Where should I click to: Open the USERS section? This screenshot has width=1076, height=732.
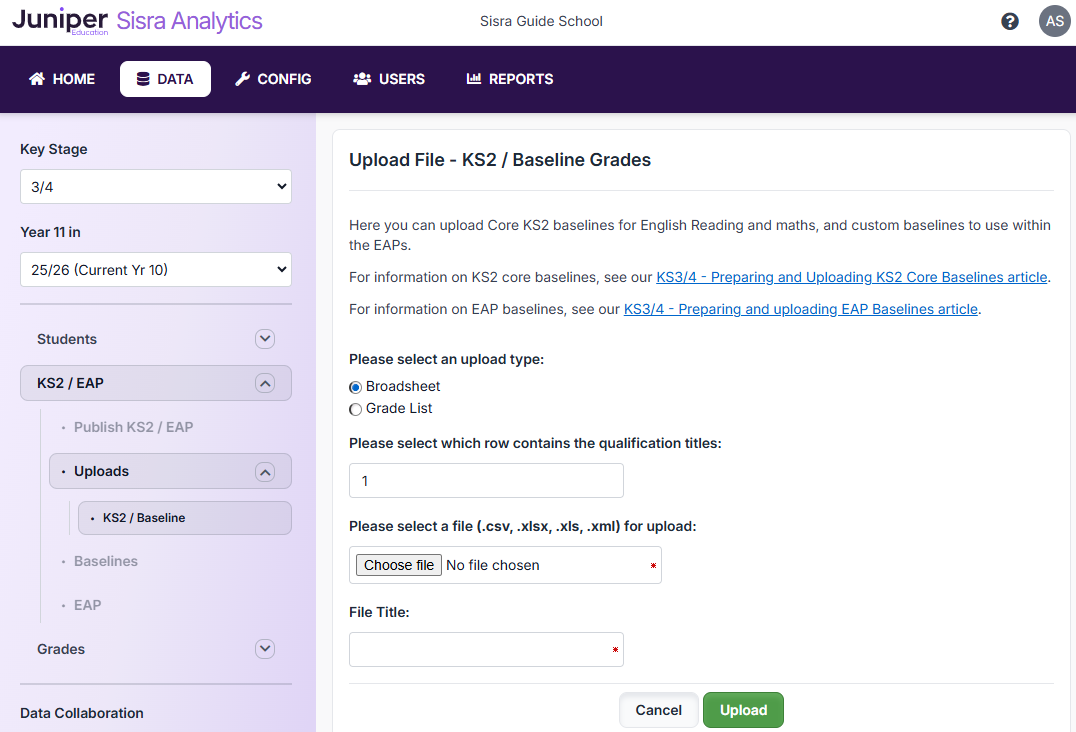[389, 79]
